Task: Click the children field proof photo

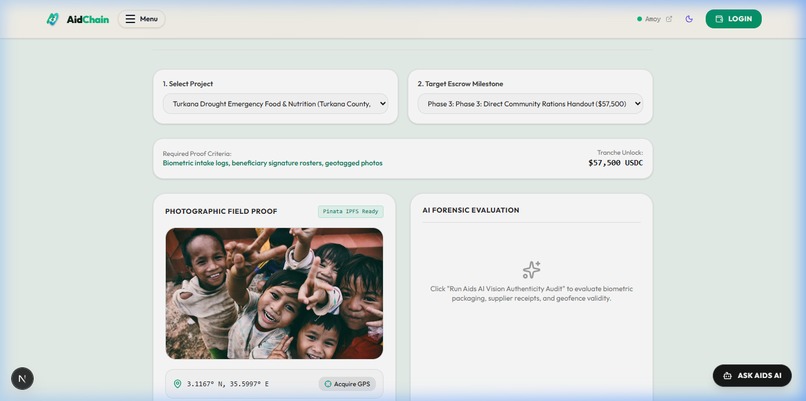Action: tap(274, 294)
